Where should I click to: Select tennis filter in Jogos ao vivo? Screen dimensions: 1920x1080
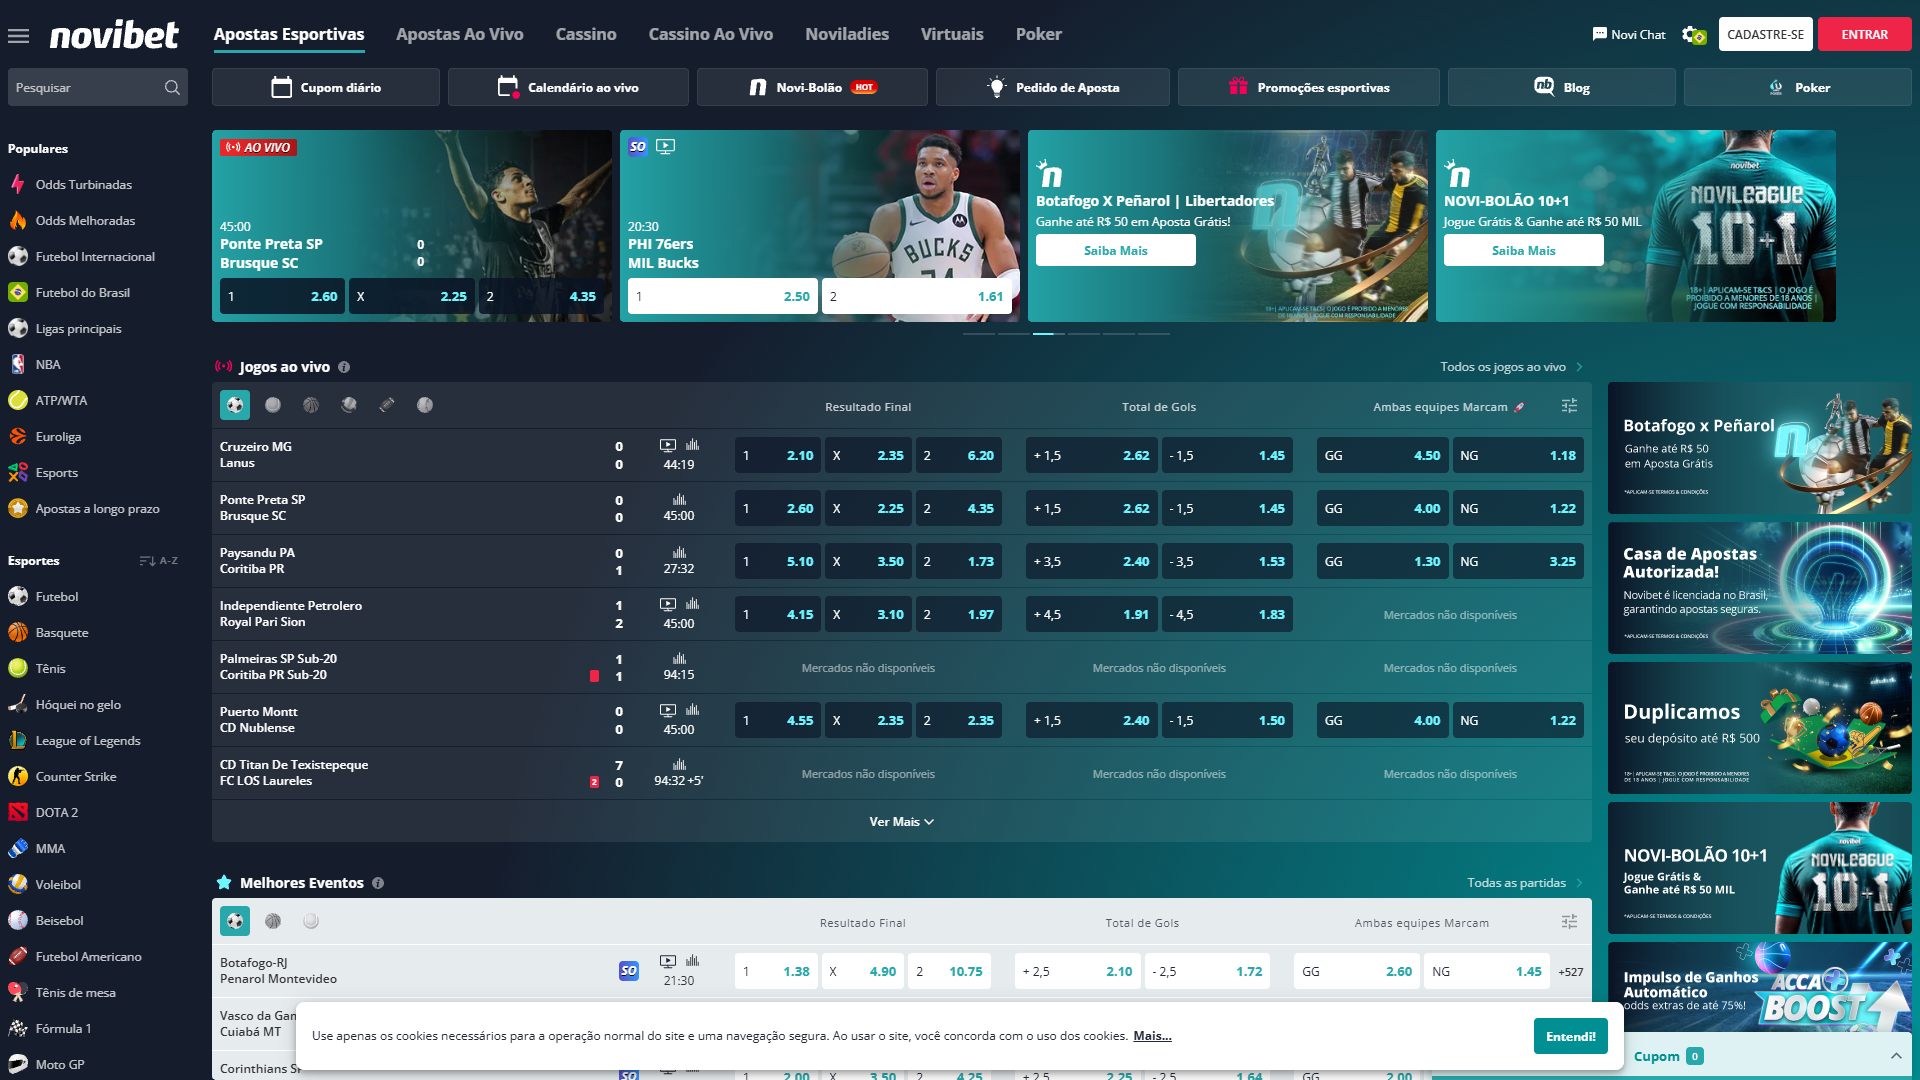coord(273,405)
